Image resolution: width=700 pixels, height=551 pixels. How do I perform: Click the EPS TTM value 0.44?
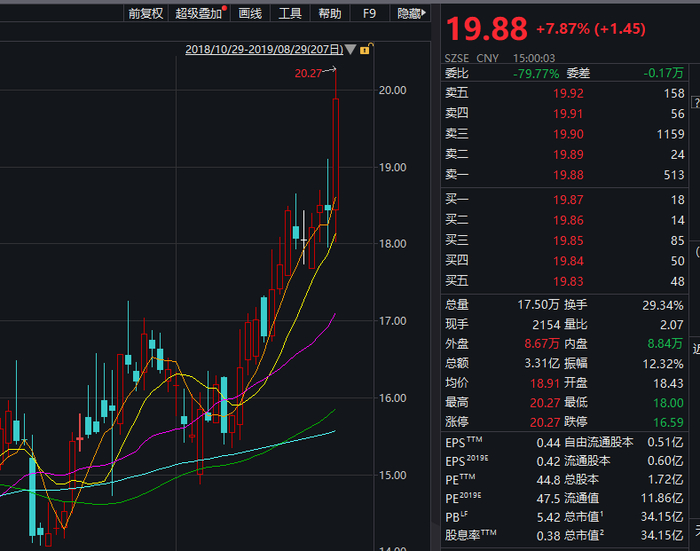tap(548, 443)
